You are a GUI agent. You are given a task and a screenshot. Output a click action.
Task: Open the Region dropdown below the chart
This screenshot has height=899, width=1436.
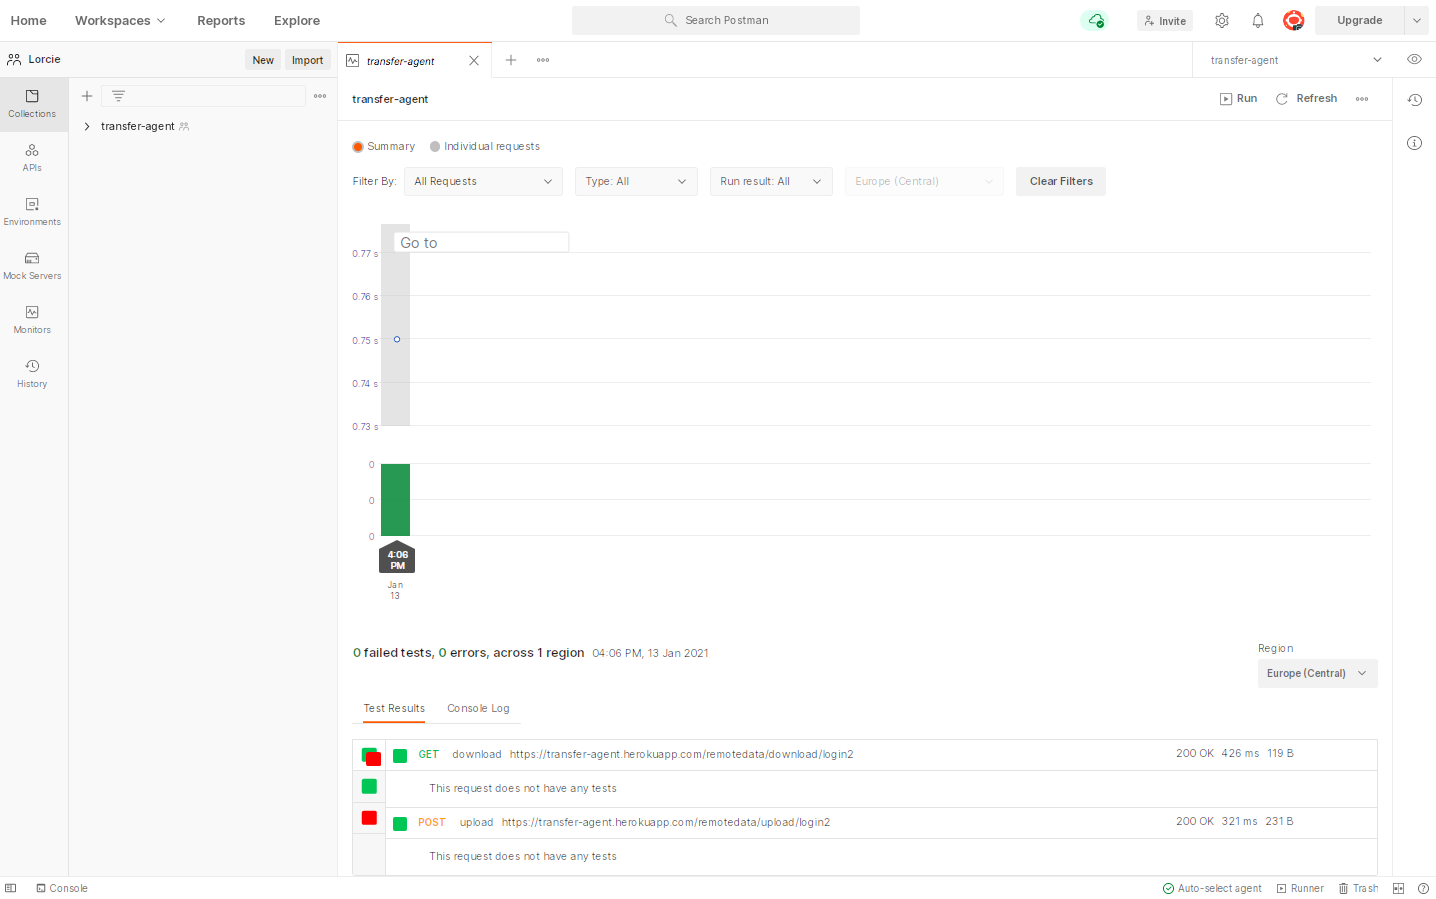coord(1317,674)
